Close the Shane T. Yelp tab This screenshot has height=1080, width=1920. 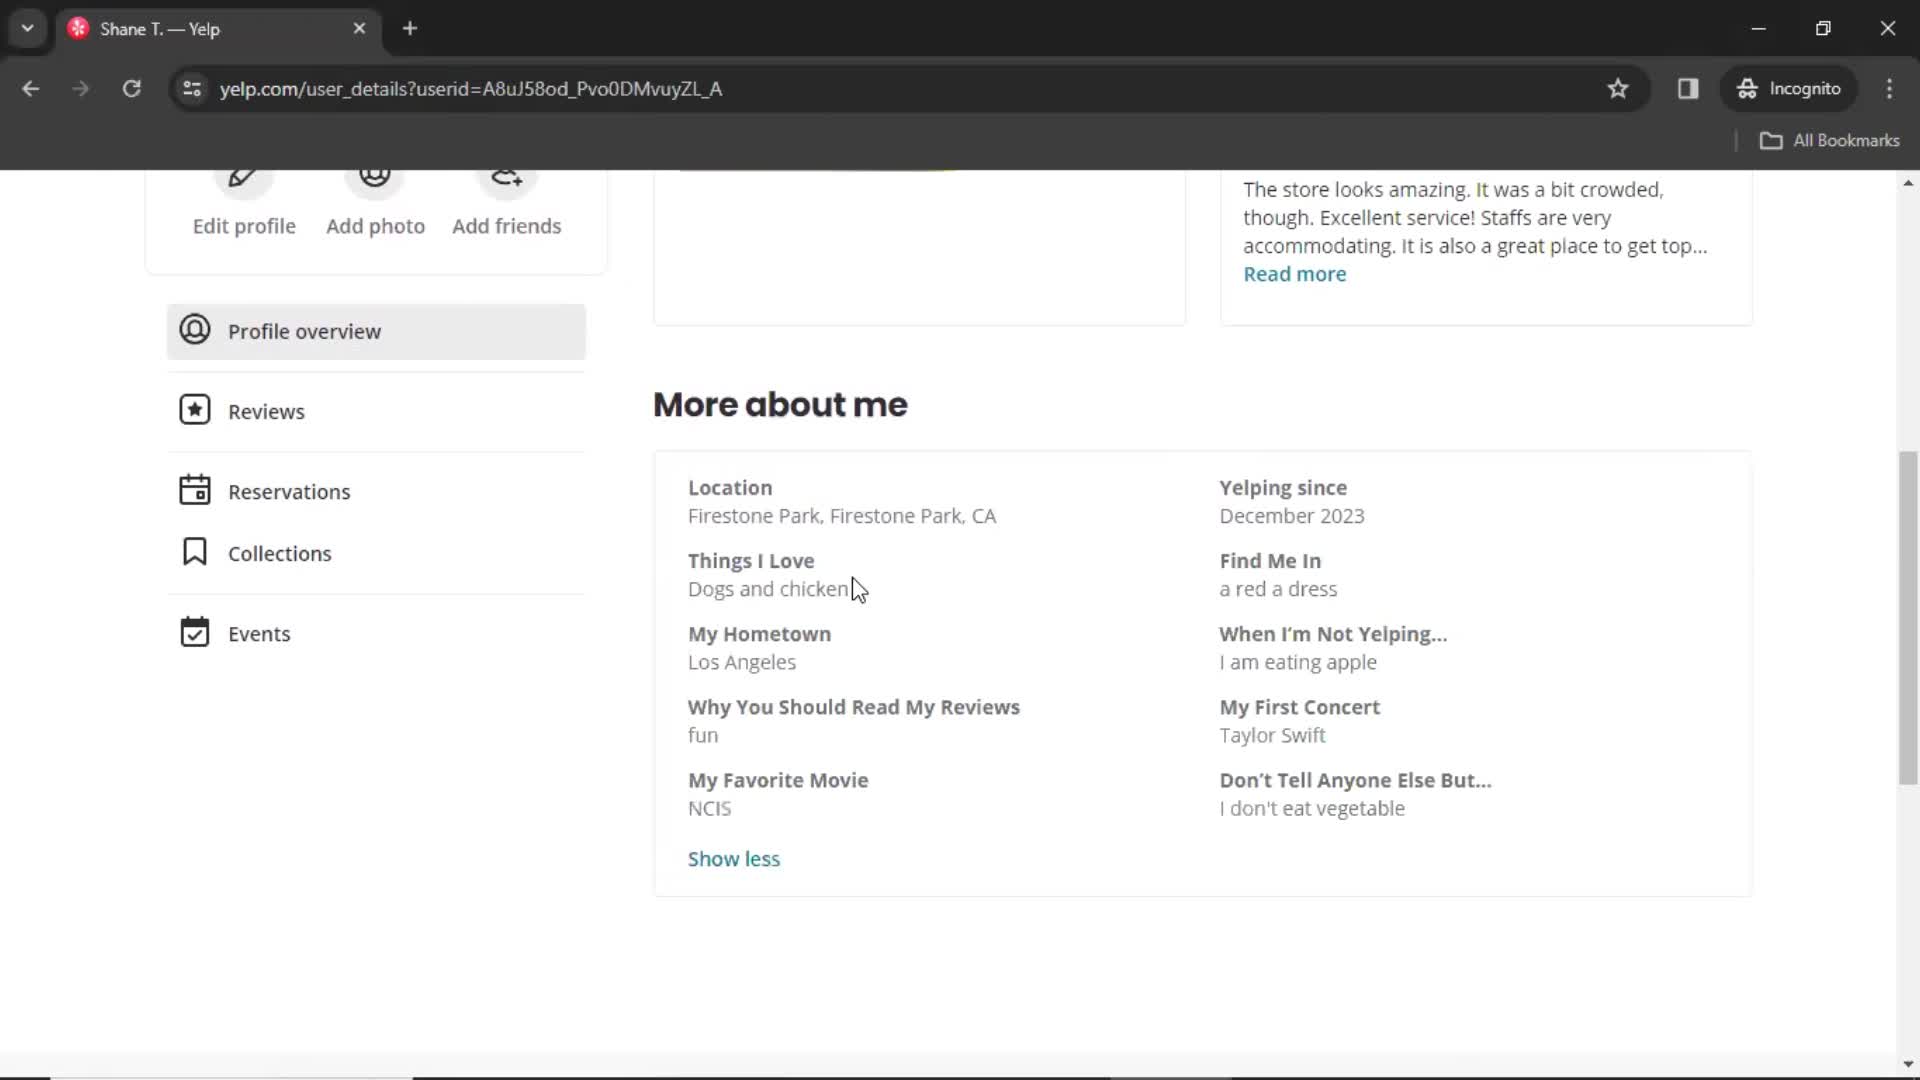pos(359,29)
